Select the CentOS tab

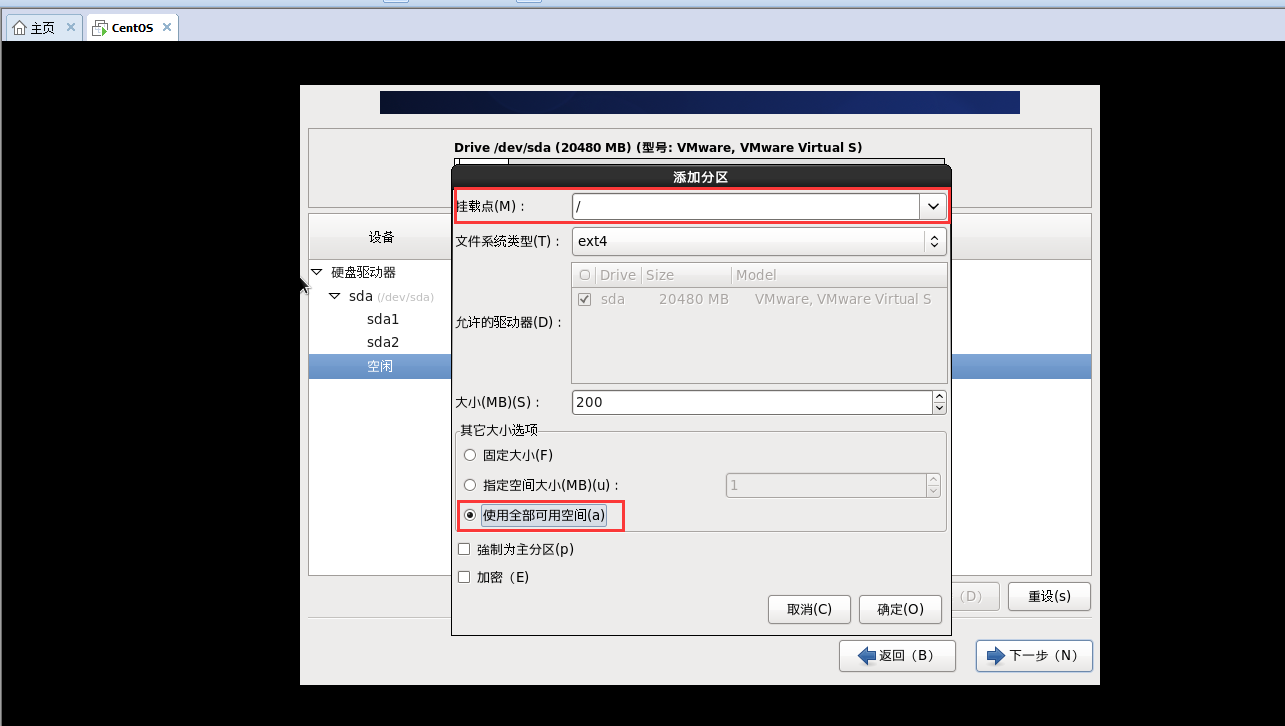(x=132, y=28)
